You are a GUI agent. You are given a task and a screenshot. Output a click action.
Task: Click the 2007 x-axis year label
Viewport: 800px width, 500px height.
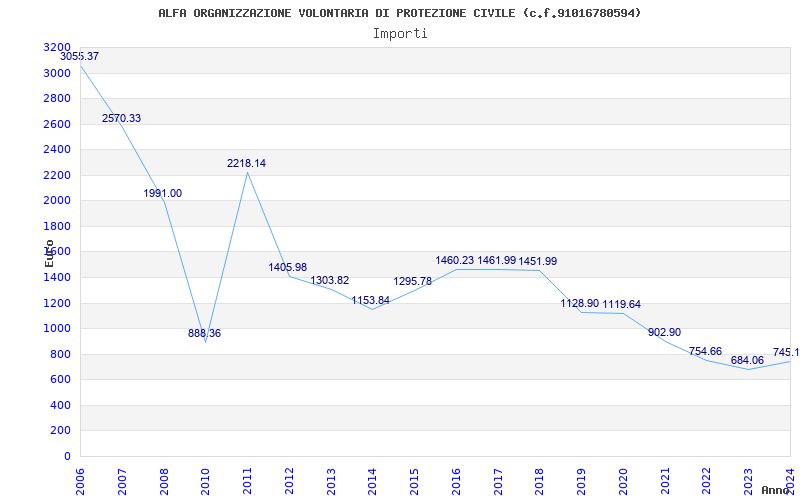(122, 480)
